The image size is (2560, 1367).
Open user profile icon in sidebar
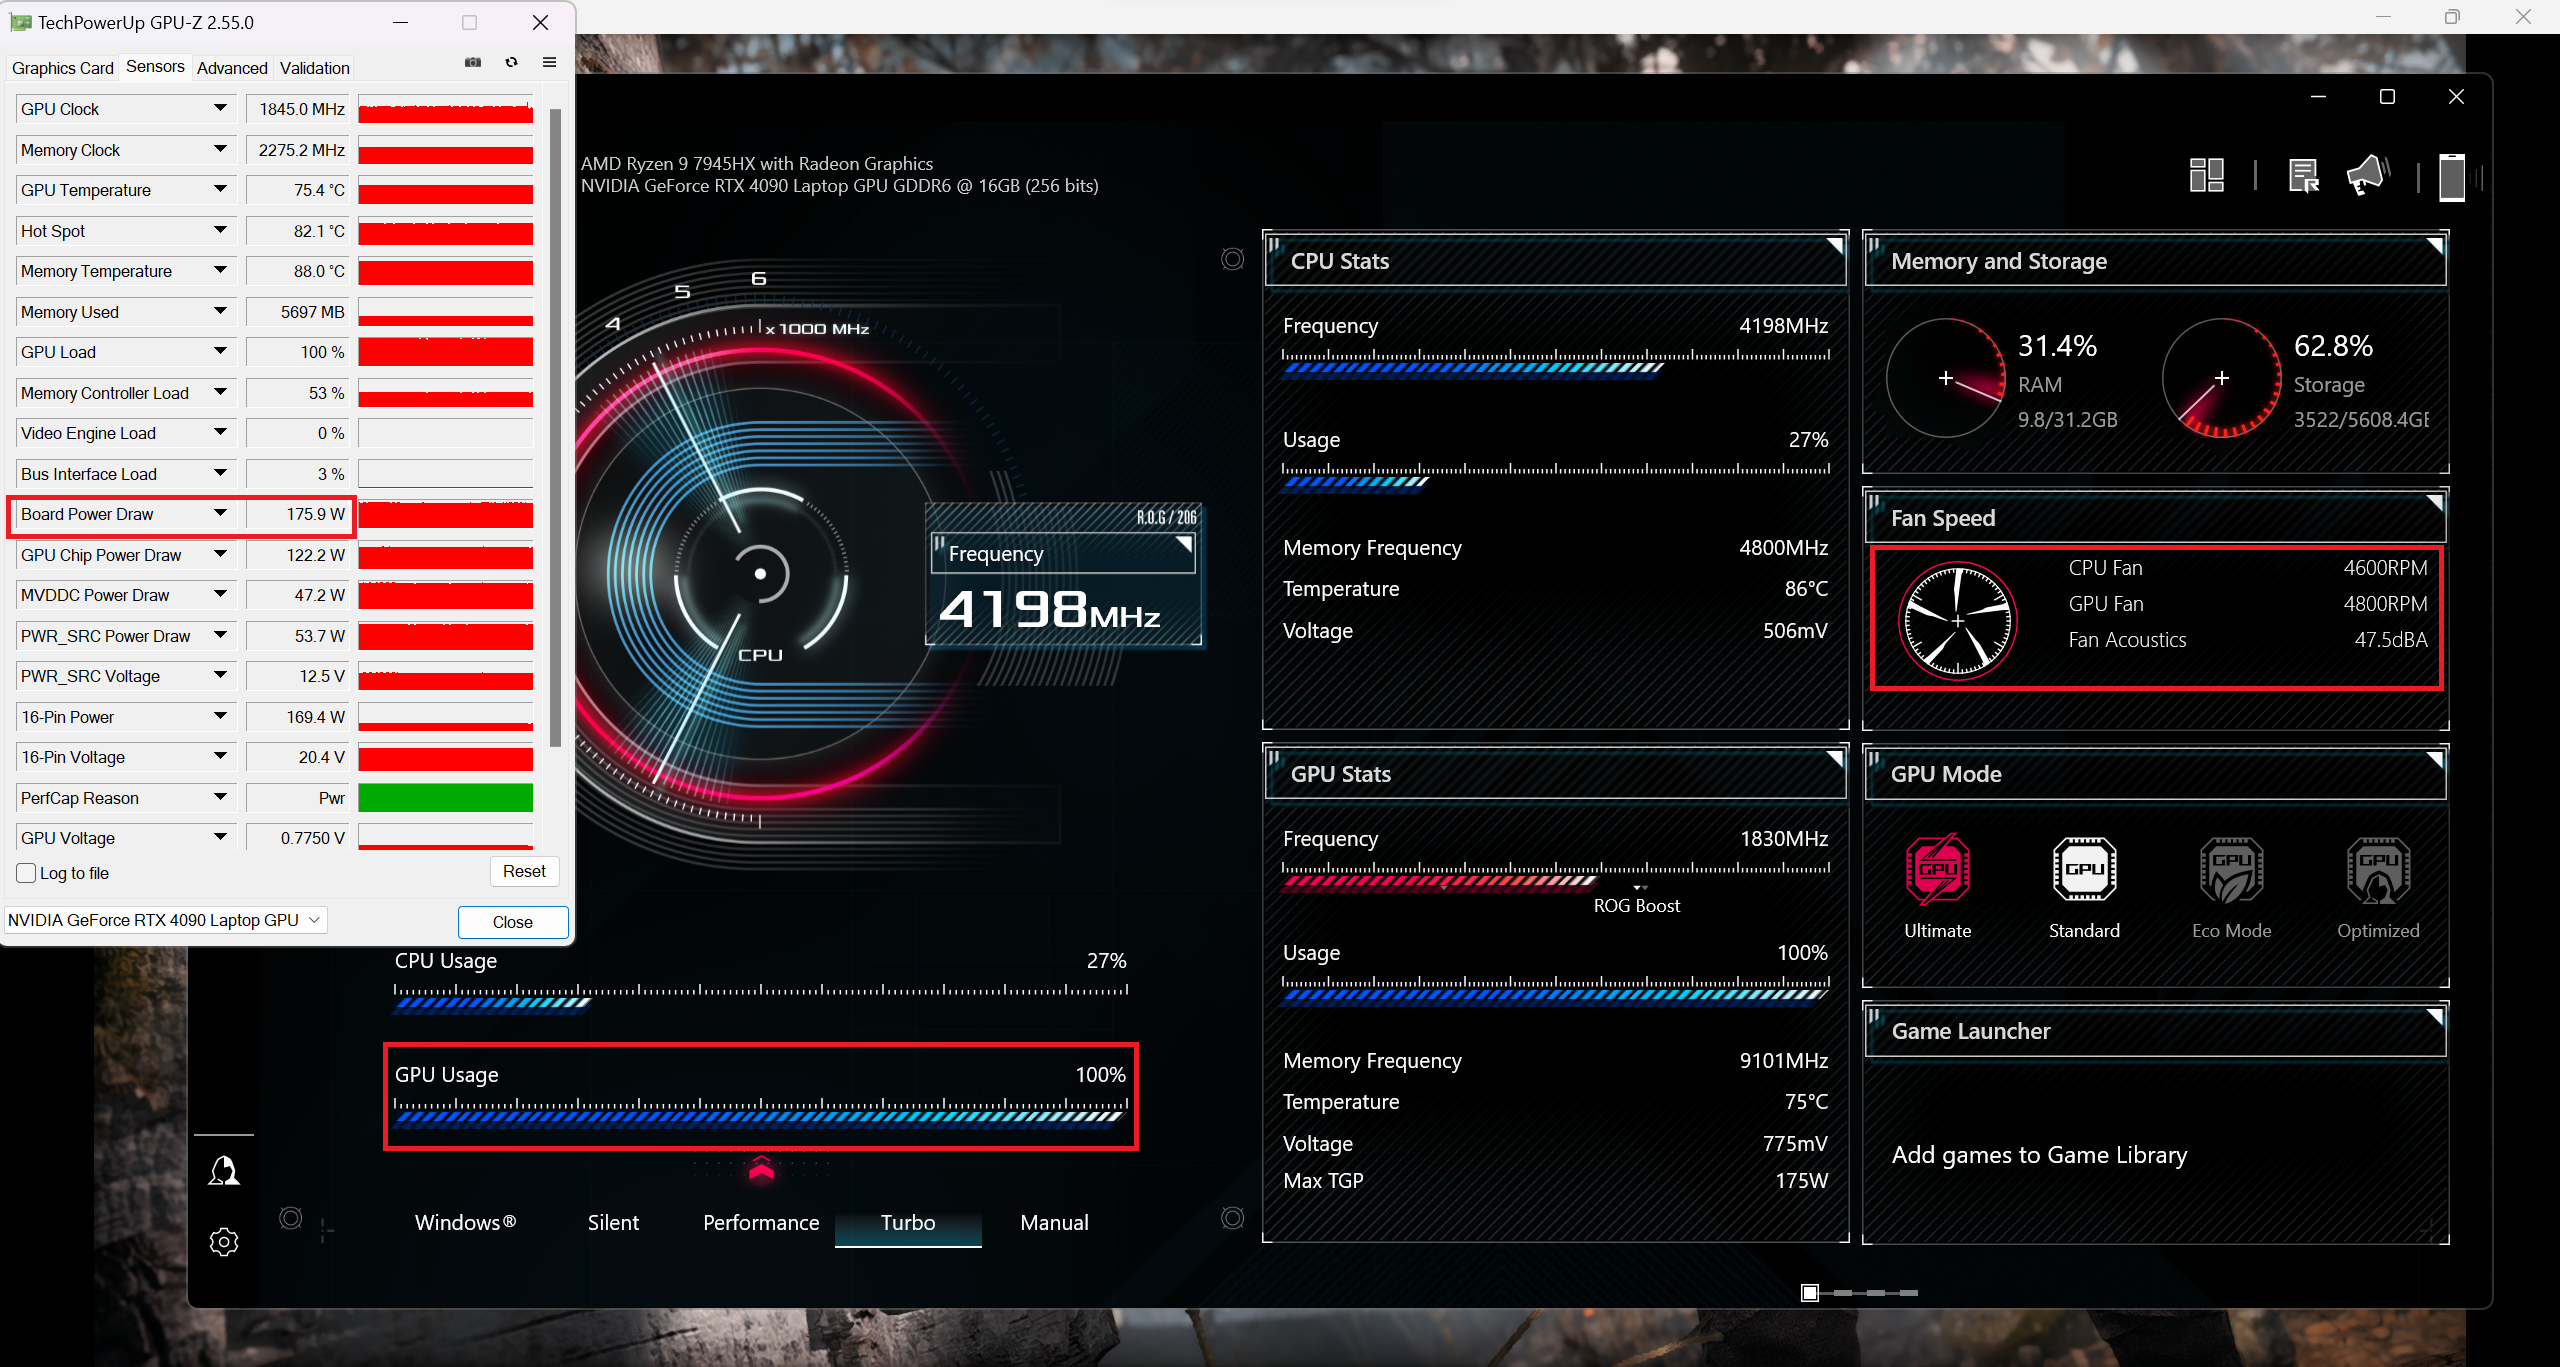pyautogui.click(x=223, y=1170)
